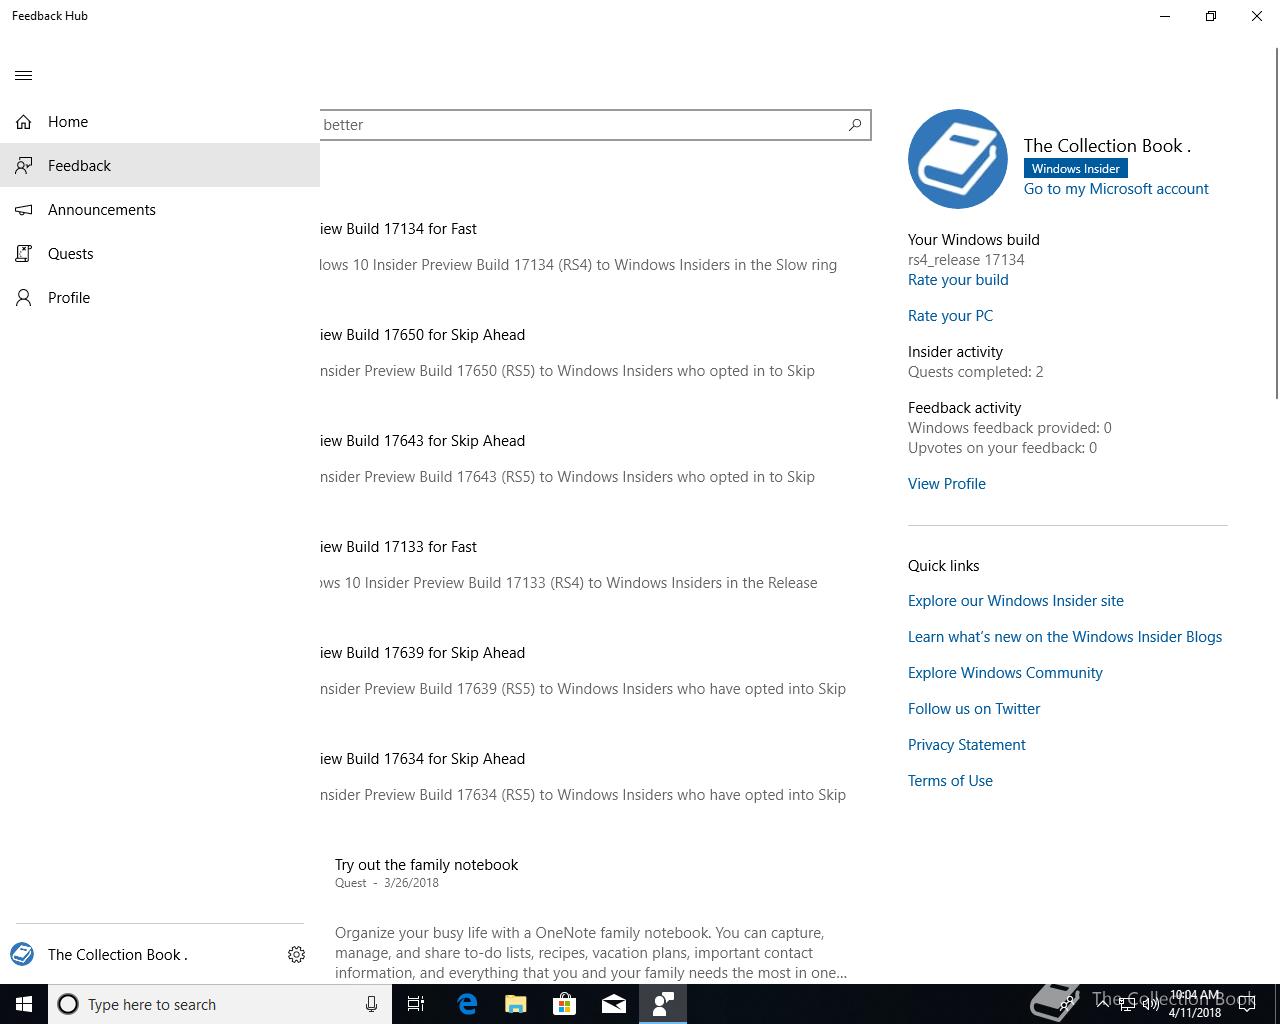Image resolution: width=1280 pixels, height=1024 pixels.
Task: Click the Cortana microphone icon
Action: 371,1004
